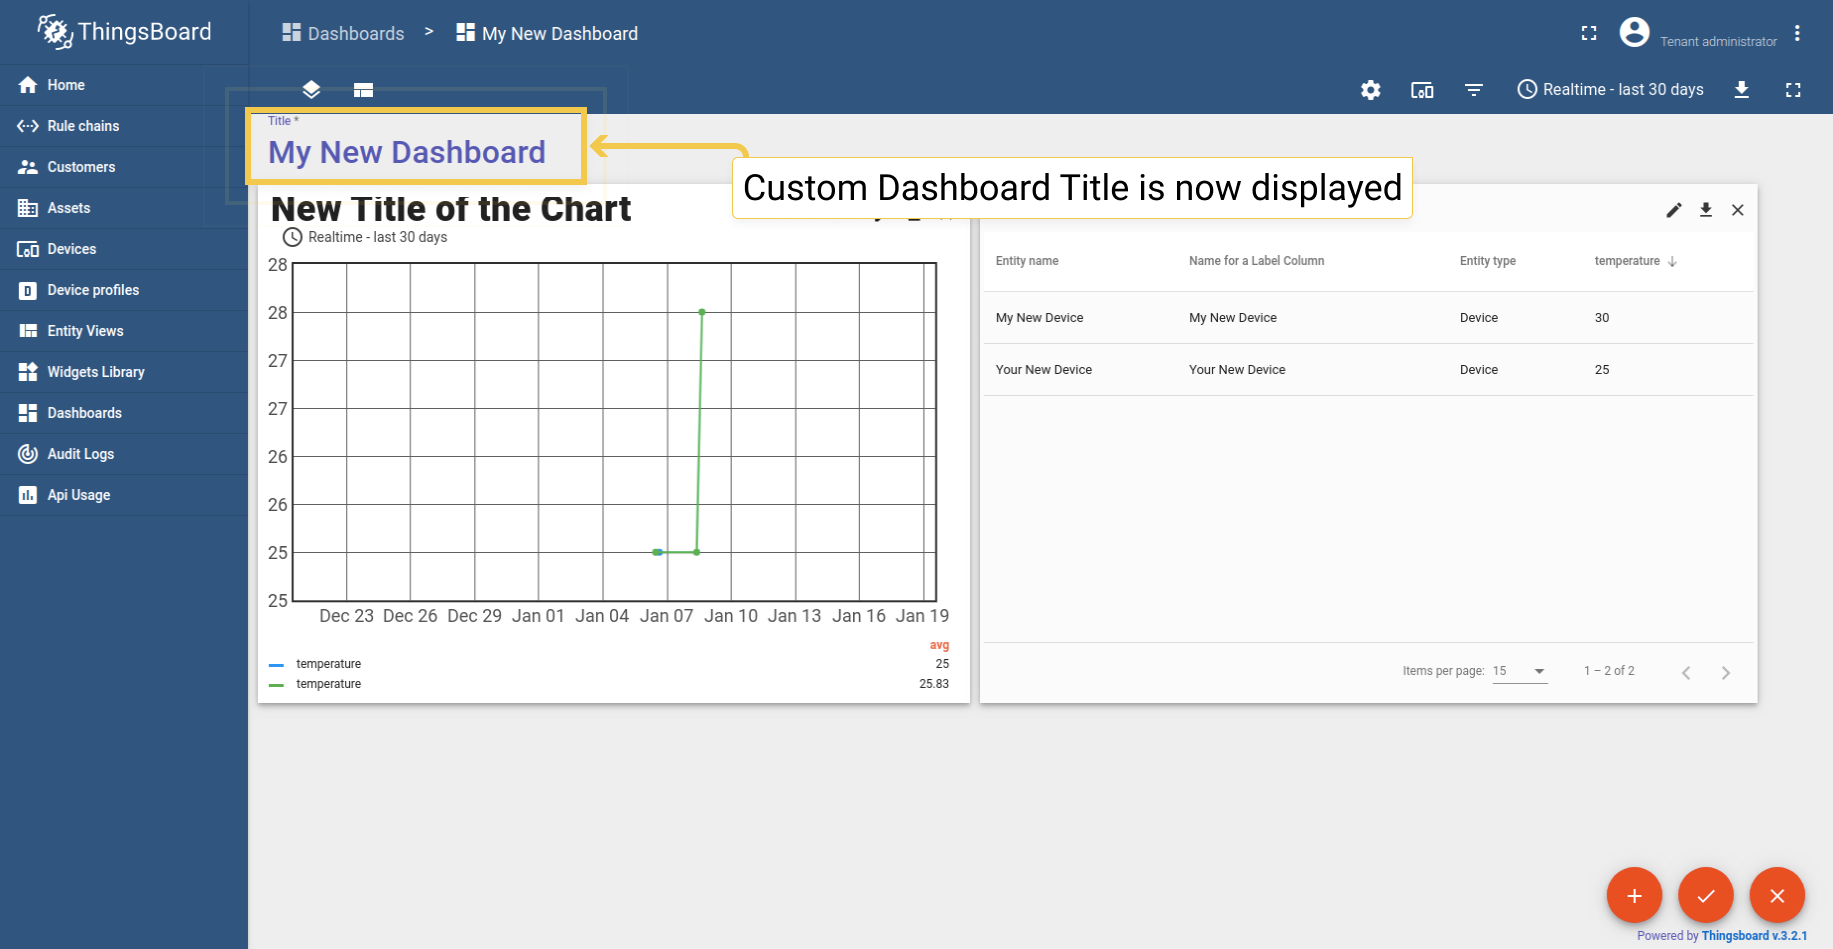Image resolution: width=1833 pixels, height=949 pixels.
Task: Select Dashboards in sidebar
Action: (x=124, y=413)
